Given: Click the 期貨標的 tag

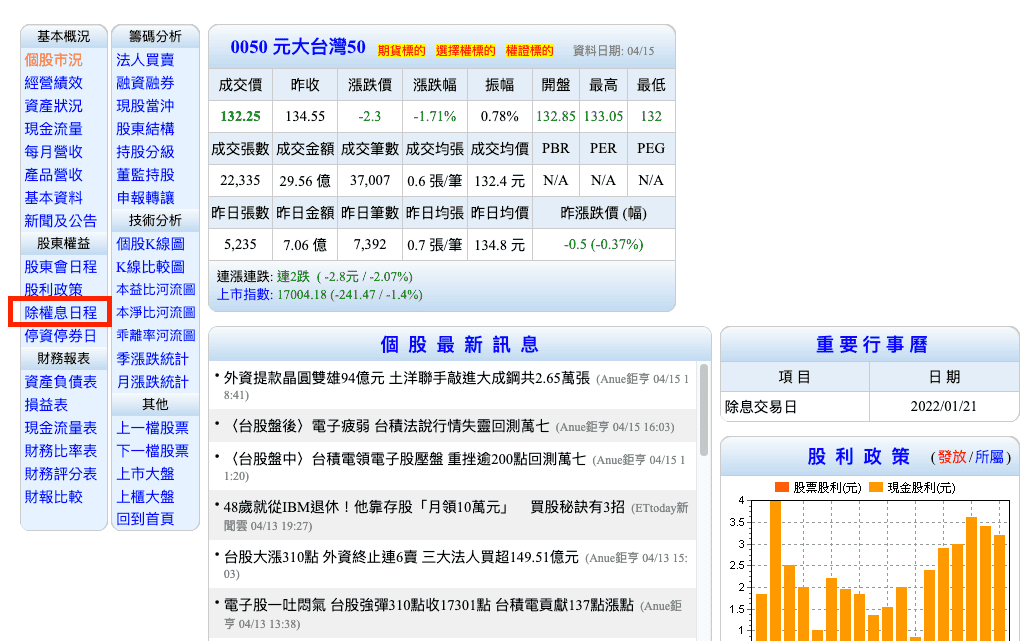Looking at the screenshot, I should (x=402, y=51).
